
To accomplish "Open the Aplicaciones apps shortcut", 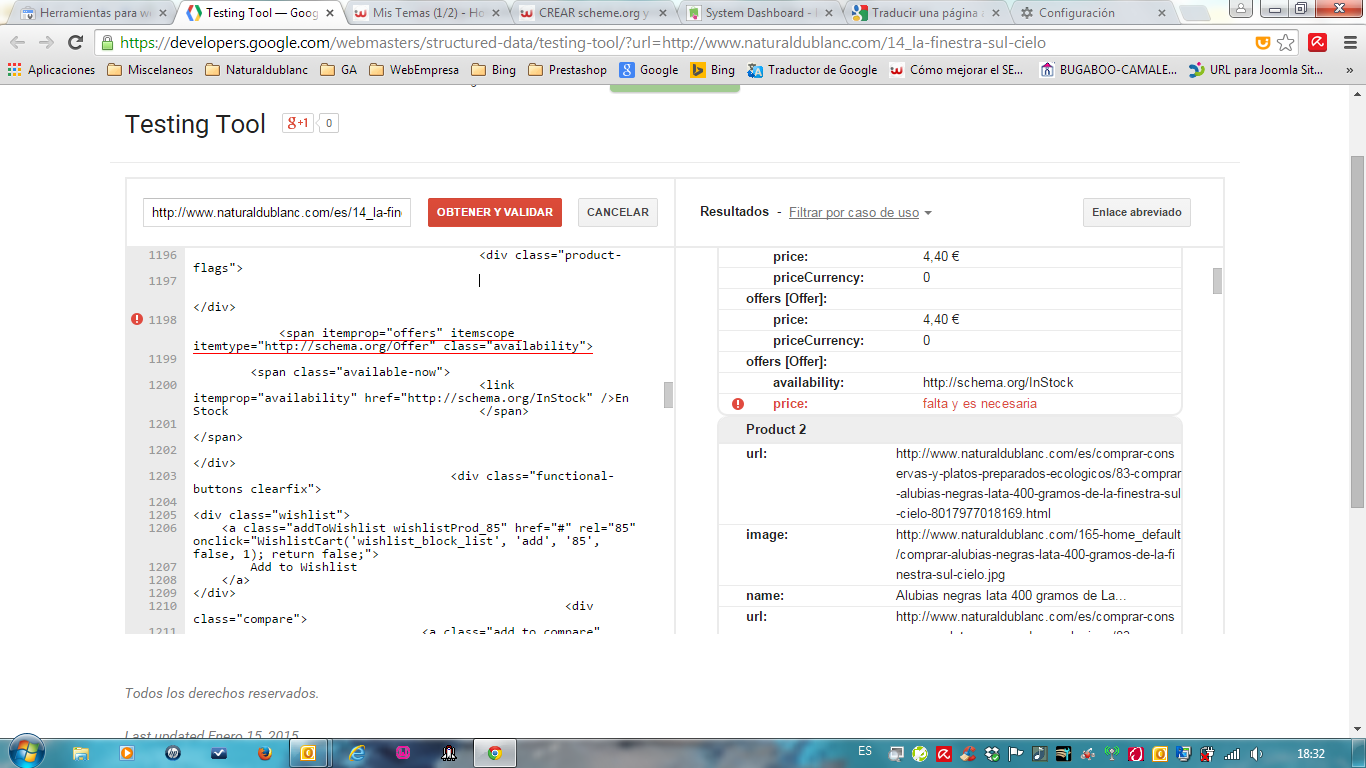I will (51, 70).
